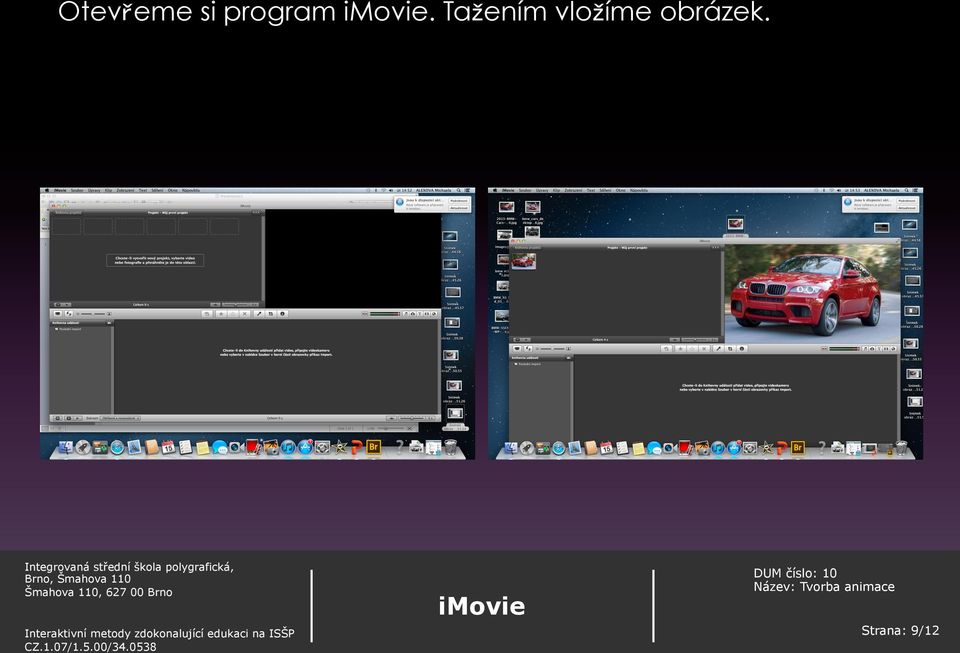Open App Store in the left screenshot's dock
Screen dimensions: 960x653
306,447
